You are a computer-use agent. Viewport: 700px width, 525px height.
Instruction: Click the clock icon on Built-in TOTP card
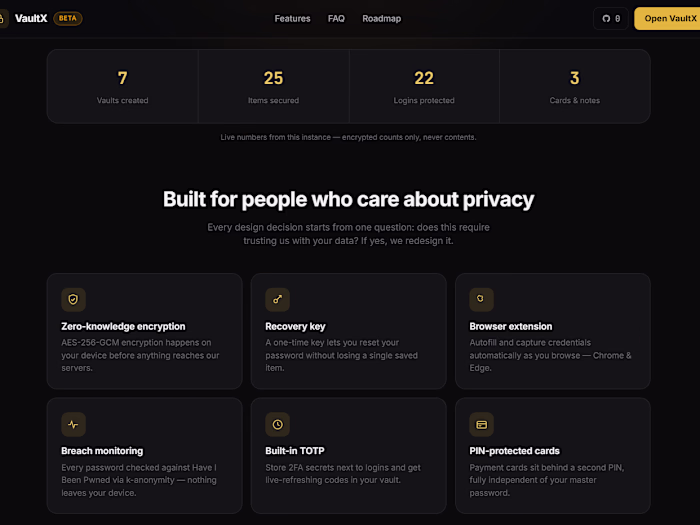tap(277, 424)
